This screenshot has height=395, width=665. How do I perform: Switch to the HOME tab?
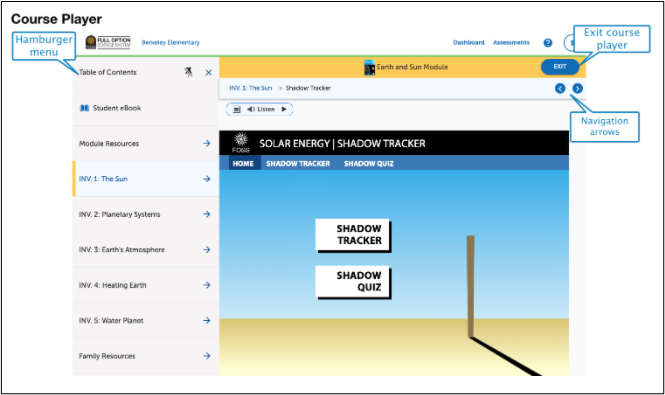pyautogui.click(x=243, y=164)
